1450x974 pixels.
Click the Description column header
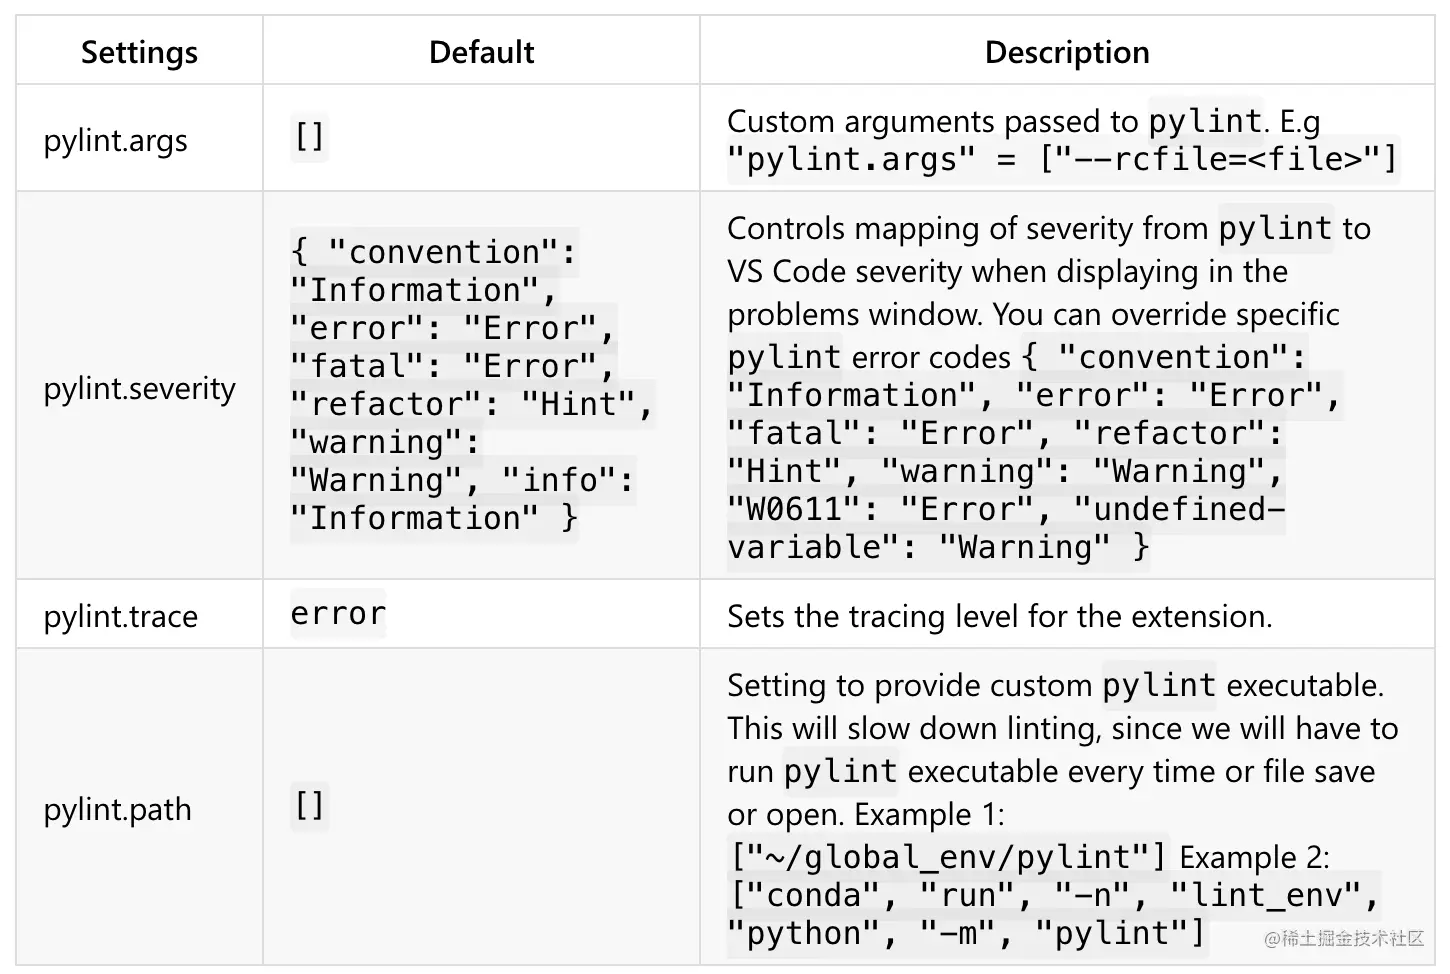pos(1067,52)
